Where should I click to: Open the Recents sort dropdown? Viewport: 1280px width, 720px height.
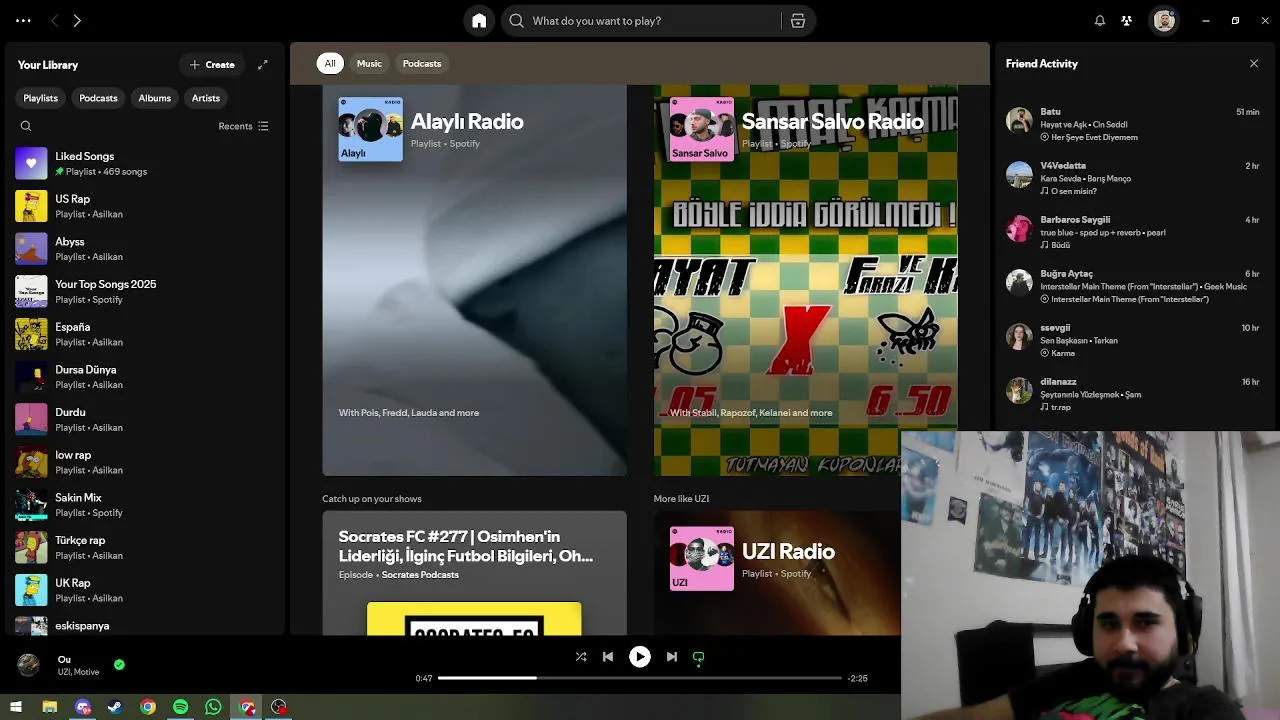(243, 126)
